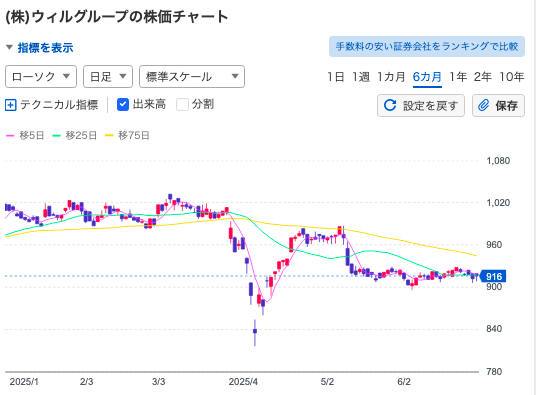Click the lowest April candlestick near 840
Image resolution: width=536 pixels, height=395 pixels.
tap(255, 331)
